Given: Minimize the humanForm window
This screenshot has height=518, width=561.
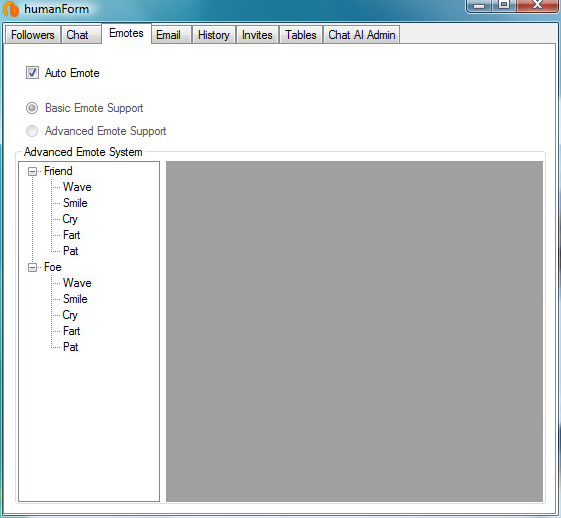Looking at the screenshot, I should coord(479,5).
